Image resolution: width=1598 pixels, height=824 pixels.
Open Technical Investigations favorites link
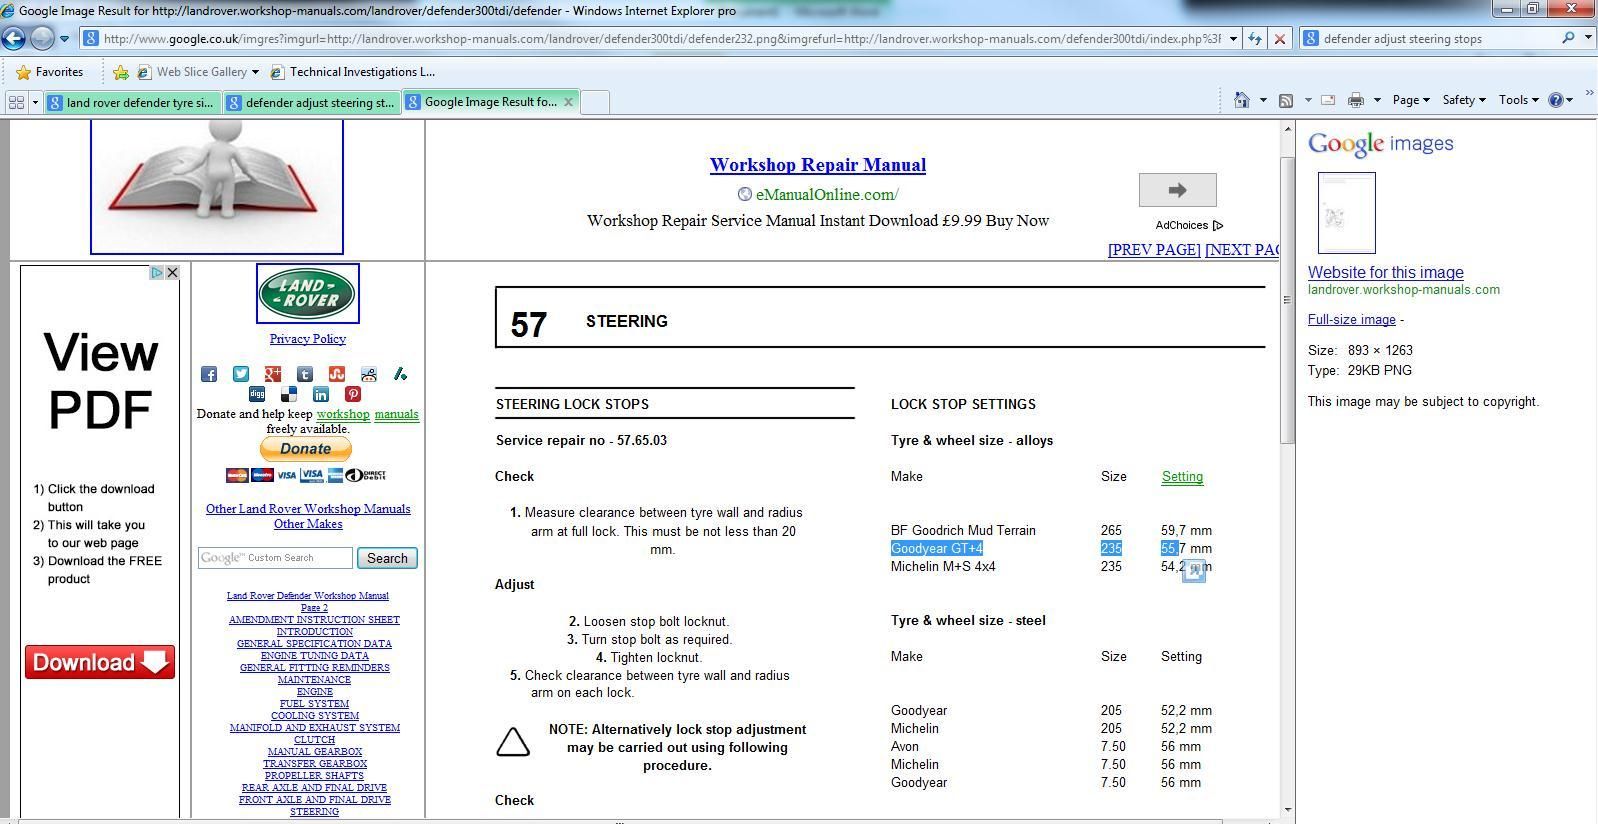353,72
